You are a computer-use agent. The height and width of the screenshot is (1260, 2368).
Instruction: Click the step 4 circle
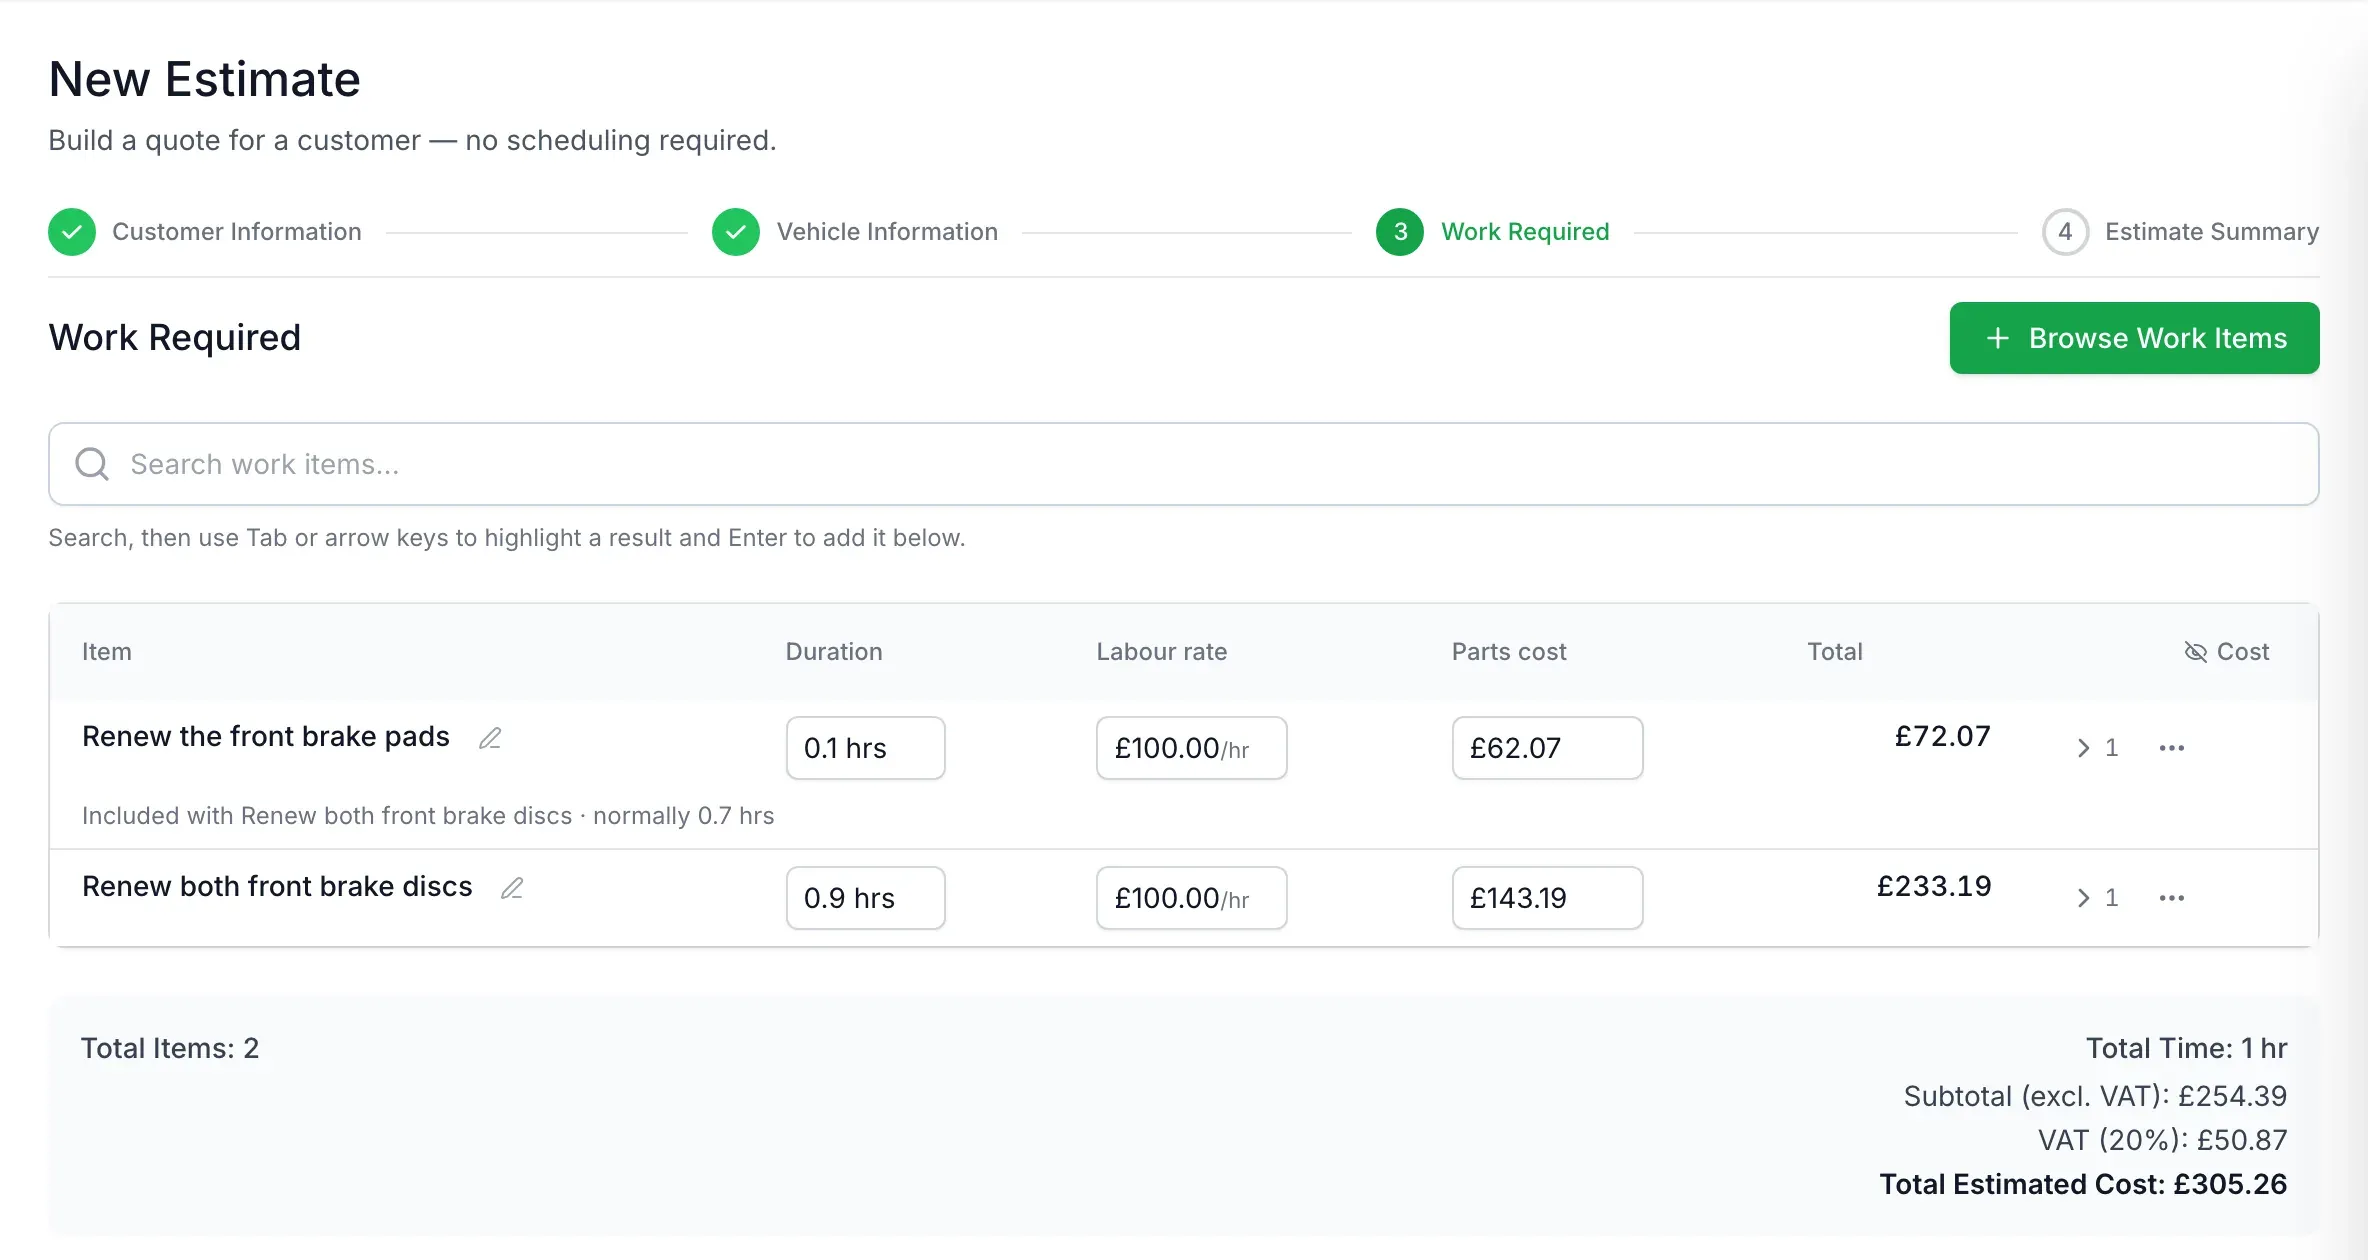pyautogui.click(x=2065, y=232)
